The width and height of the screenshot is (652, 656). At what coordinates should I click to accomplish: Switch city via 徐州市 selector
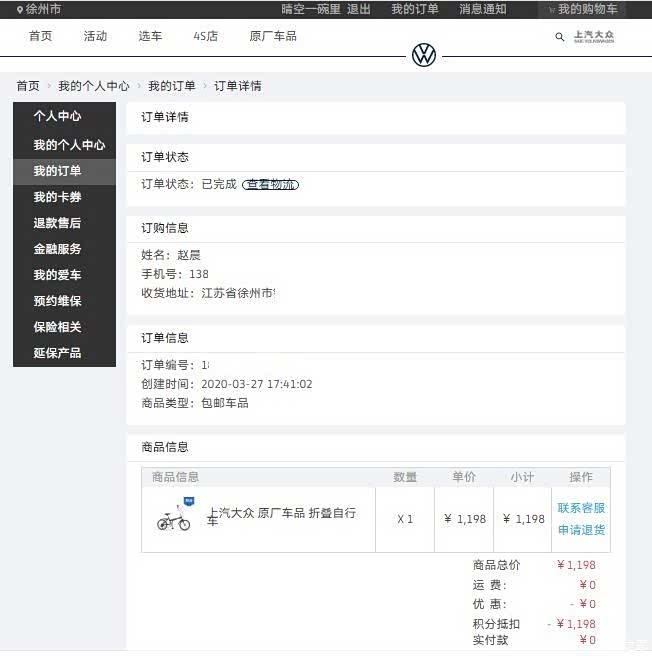pyautogui.click(x=43, y=9)
